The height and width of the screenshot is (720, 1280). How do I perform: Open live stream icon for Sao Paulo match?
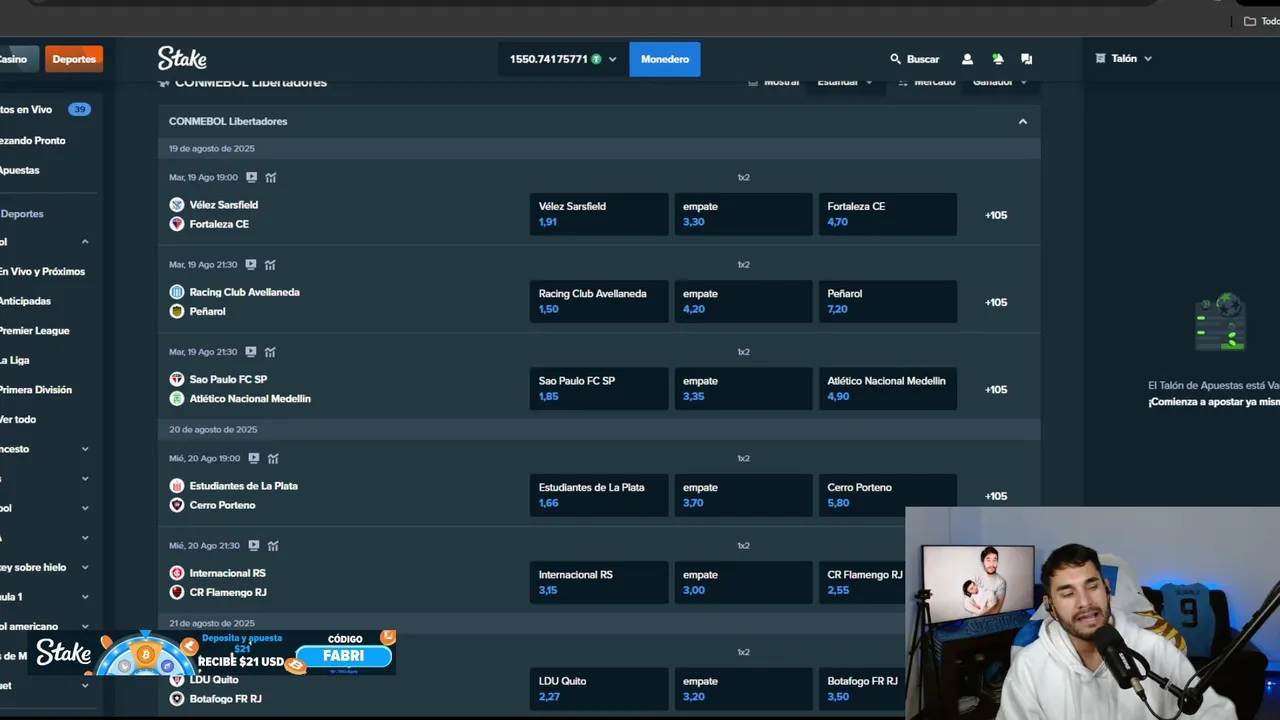(251, 352)
